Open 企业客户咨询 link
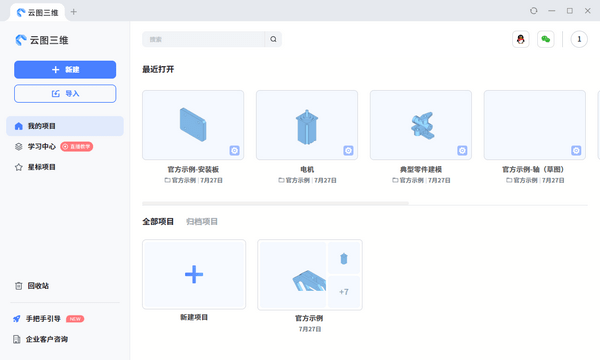Image resolution: width=600 pixels, height=360 pixels. (x=47, y=339)
